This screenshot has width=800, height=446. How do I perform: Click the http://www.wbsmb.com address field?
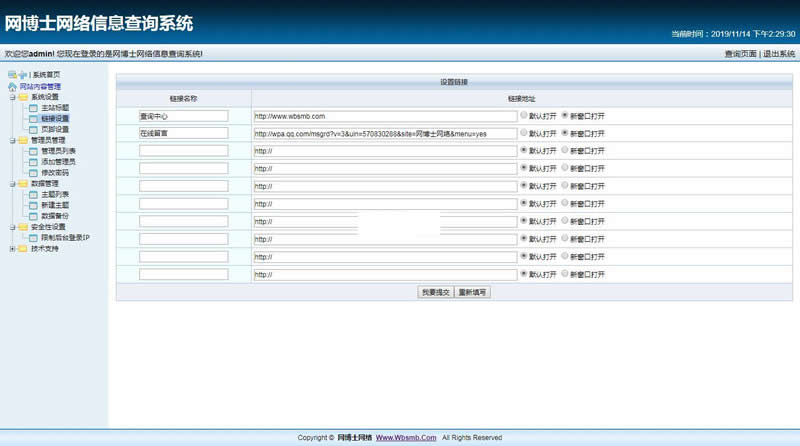(385, 116)
